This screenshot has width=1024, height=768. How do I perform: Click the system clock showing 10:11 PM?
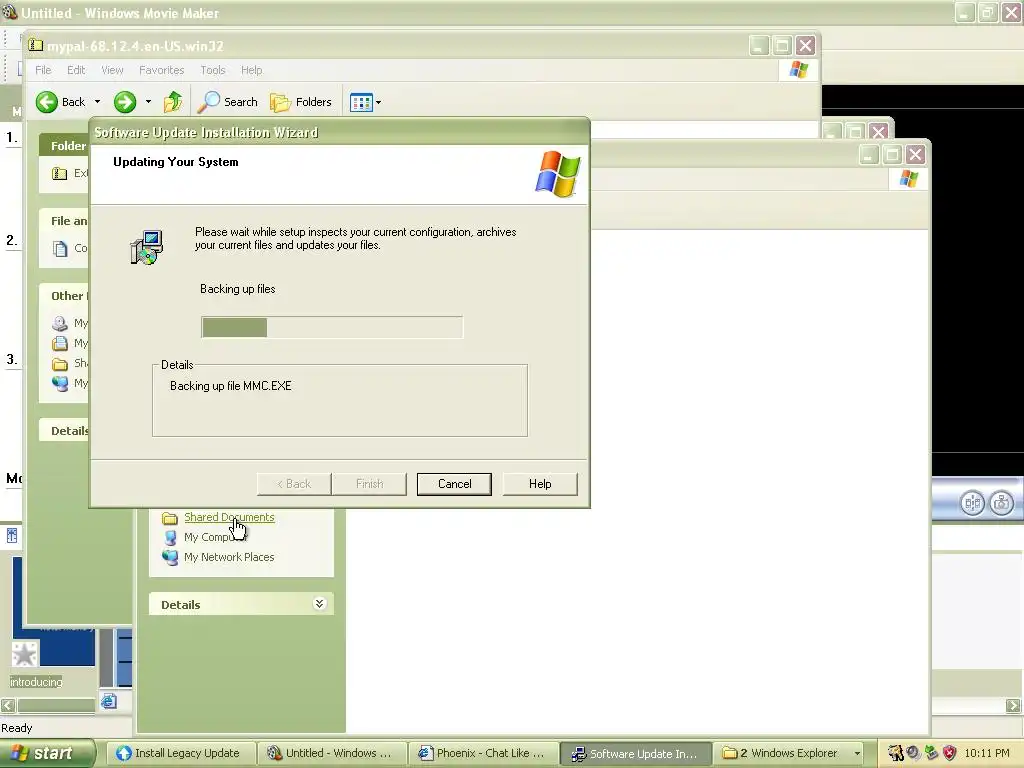pos(987,753)
